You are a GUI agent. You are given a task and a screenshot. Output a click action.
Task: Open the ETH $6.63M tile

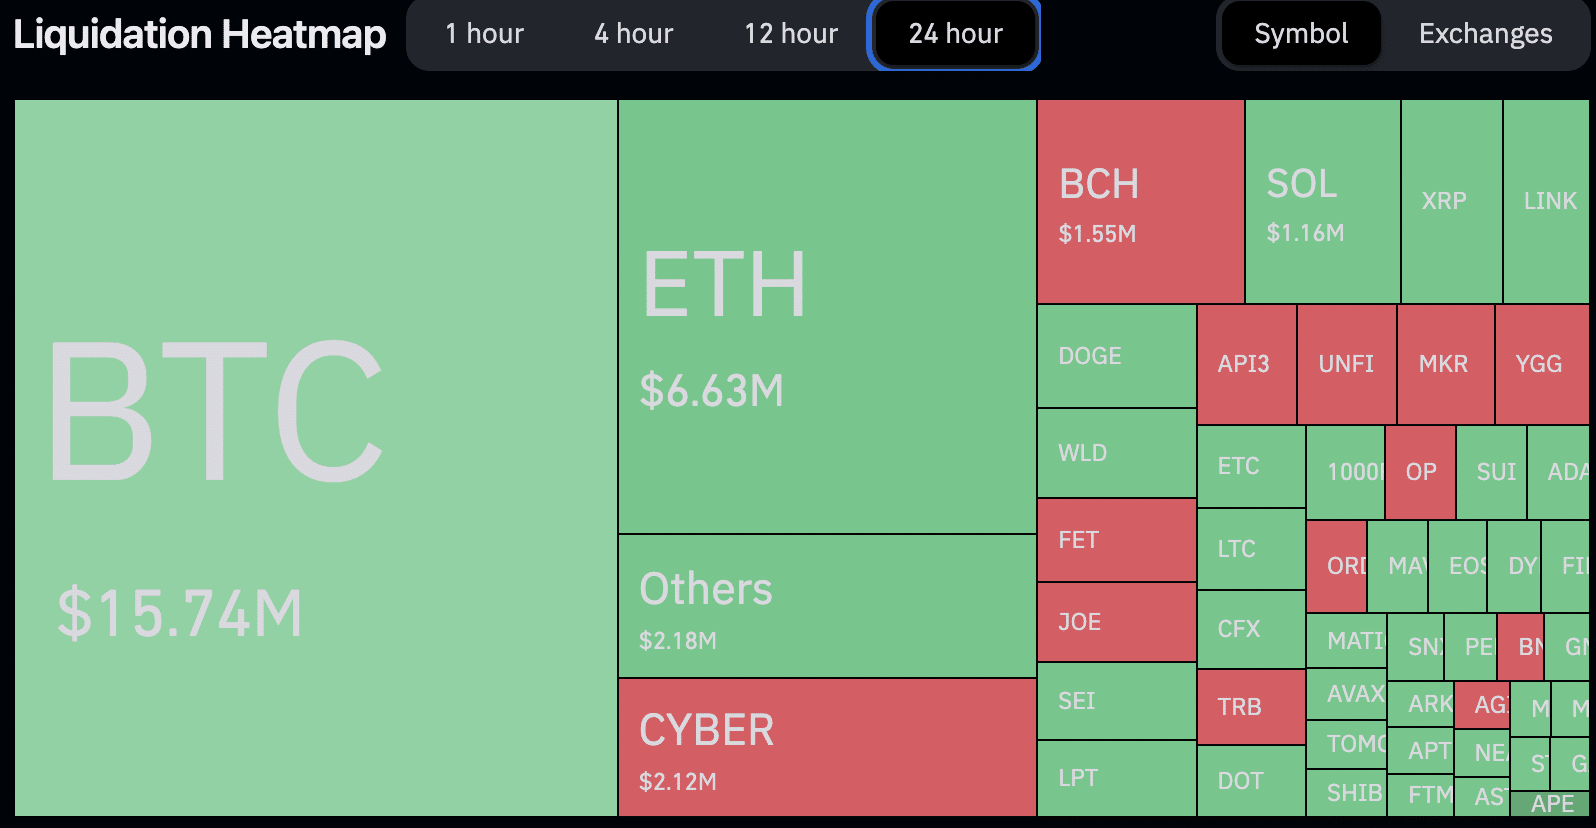click(x=827, y=316)
